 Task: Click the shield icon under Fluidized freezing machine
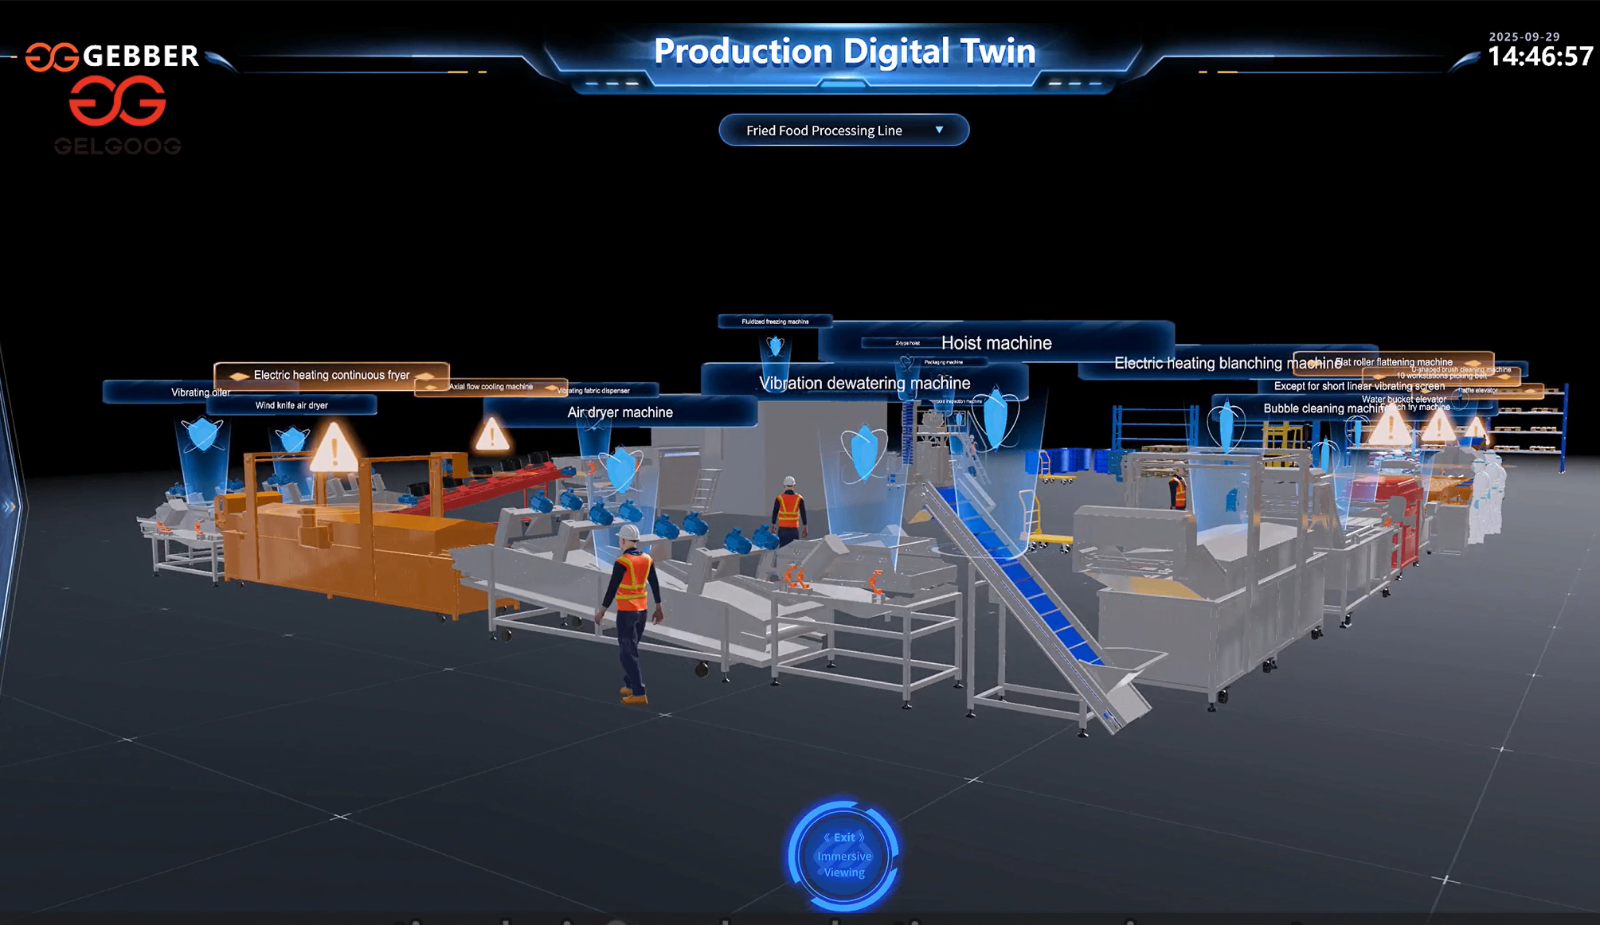pyautogui.click(x=775, y=346)
